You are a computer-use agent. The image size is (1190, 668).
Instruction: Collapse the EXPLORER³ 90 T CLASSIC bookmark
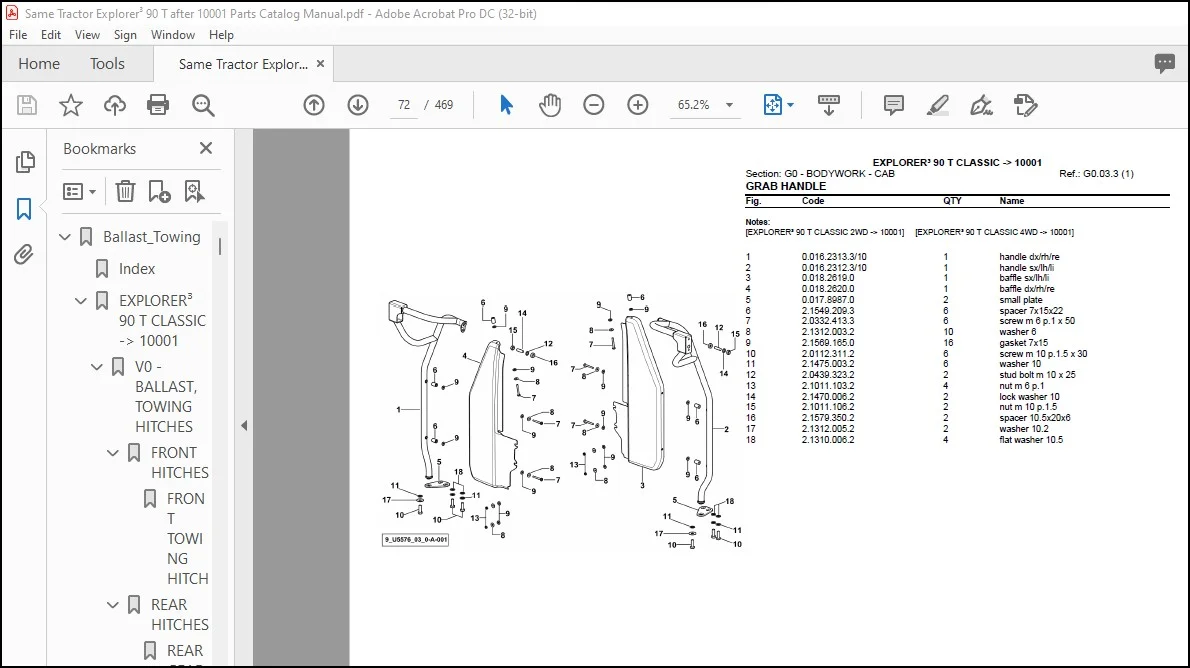click(81, 301)
